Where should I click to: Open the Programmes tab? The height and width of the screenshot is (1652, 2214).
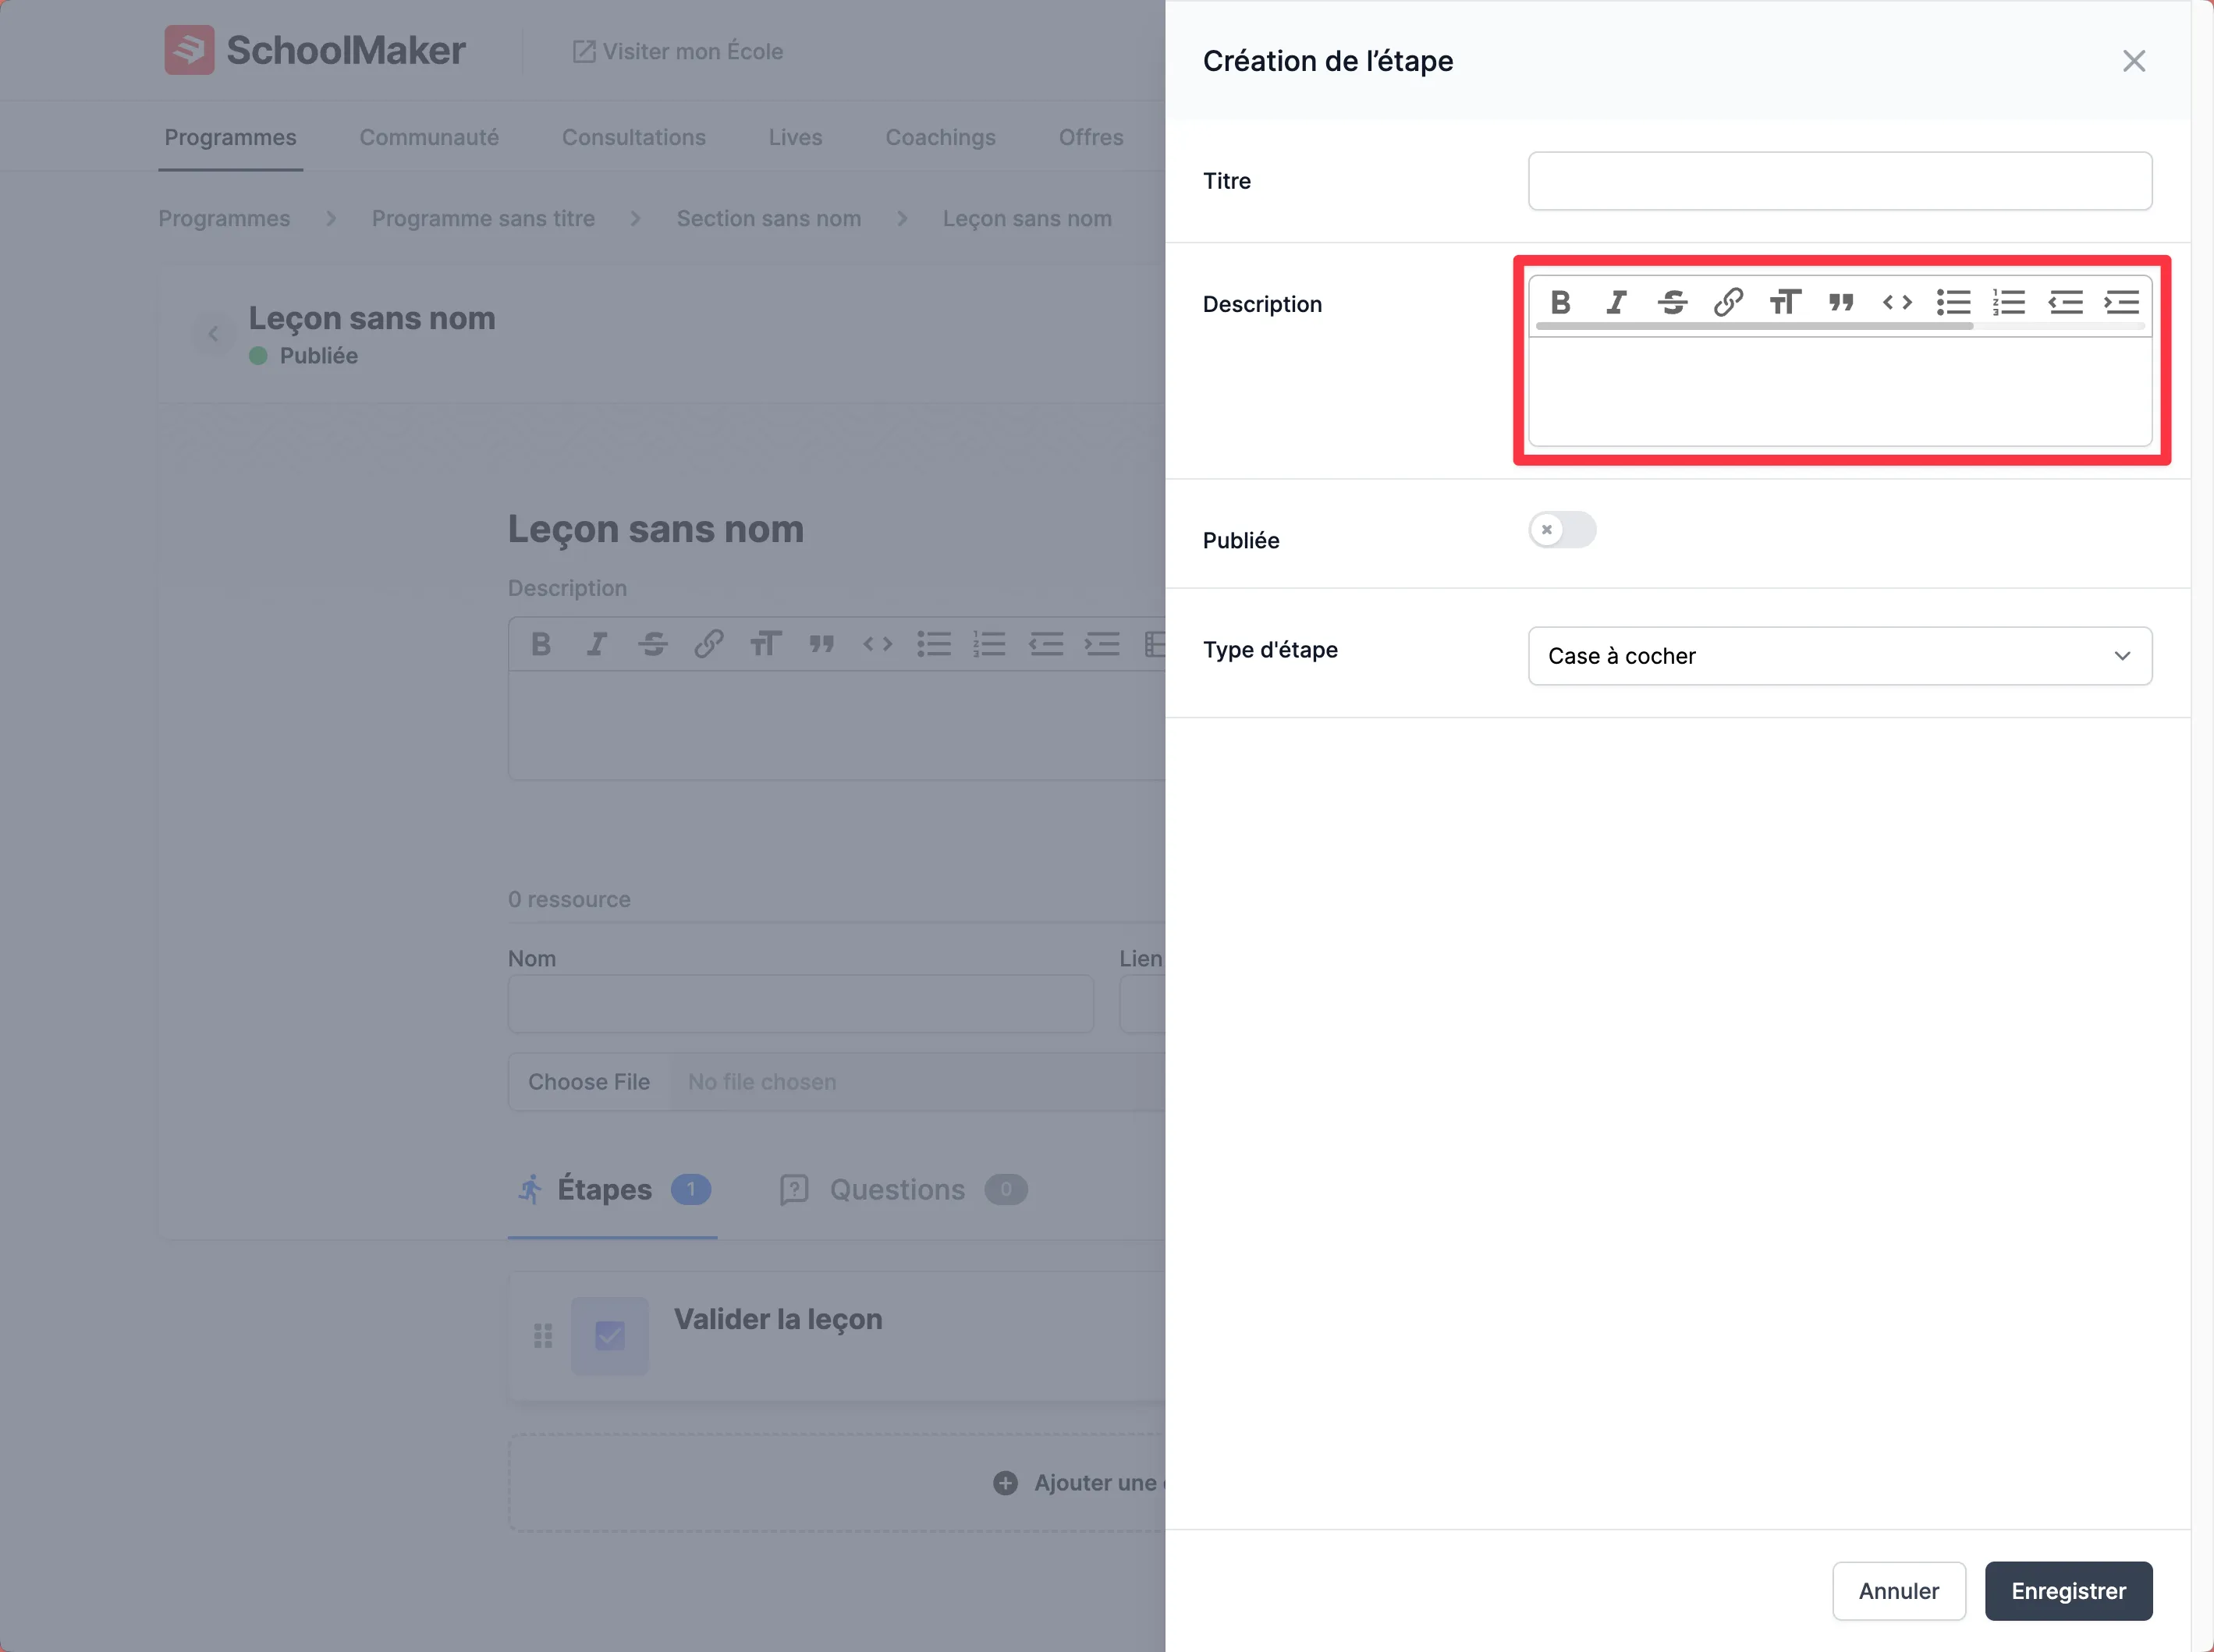coord(230,137)
